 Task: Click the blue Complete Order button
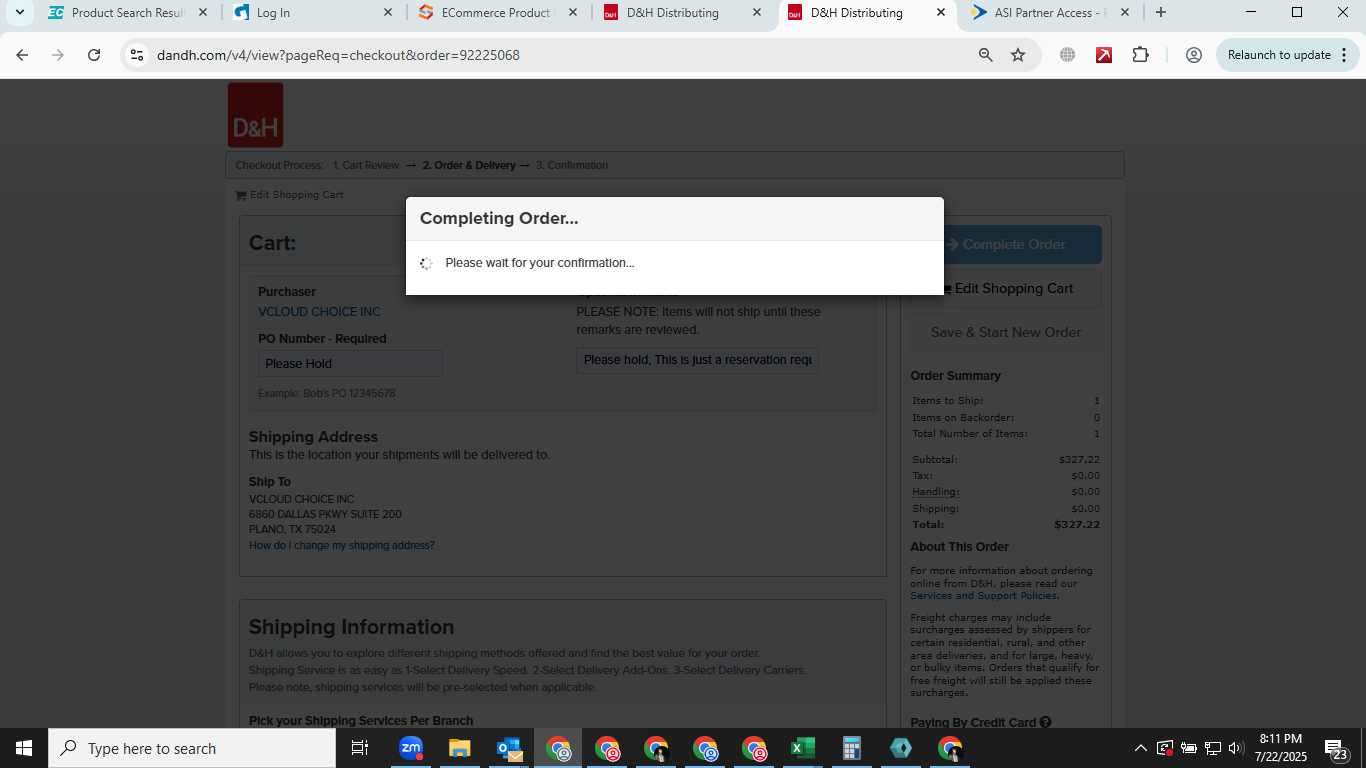point(1005,244)
